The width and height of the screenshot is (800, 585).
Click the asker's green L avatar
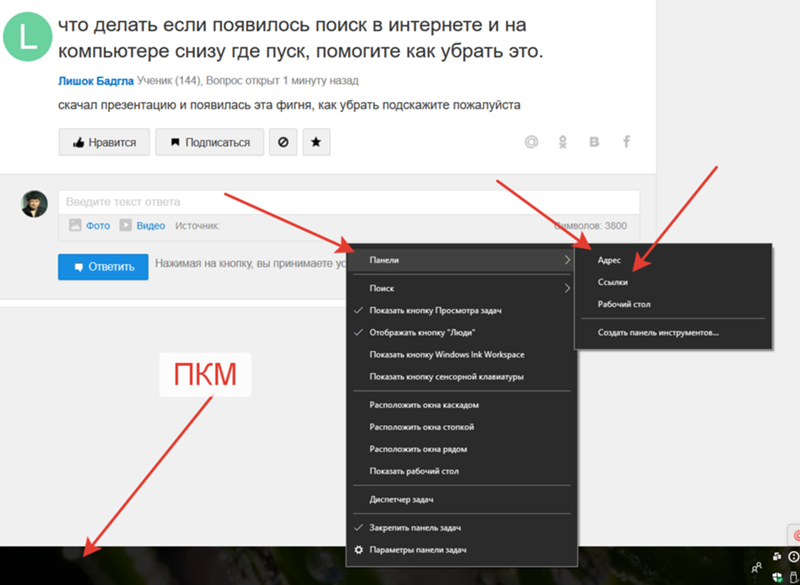[28, 37]
